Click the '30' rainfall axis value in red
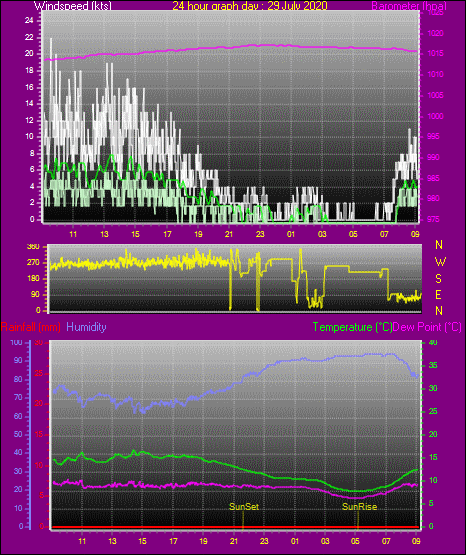466x555 pixels. point(39,342)
